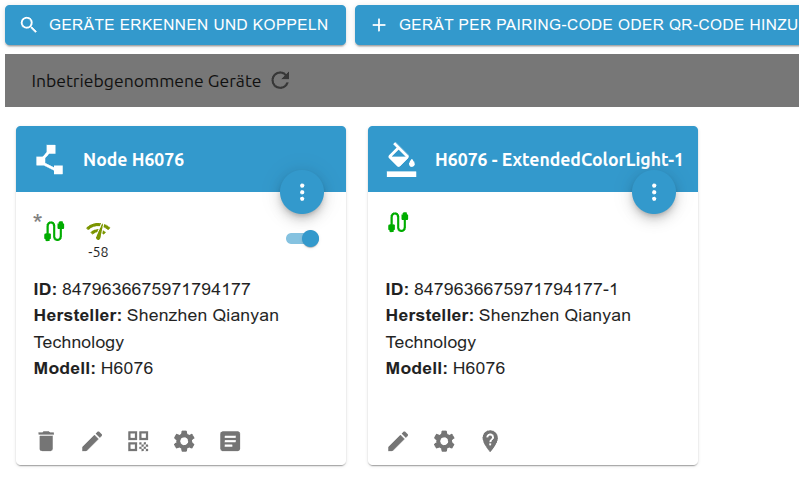Open three-dot menu on ExtendedColorLight-1 card
The width and height of the screenshot is (799, 497).
[x=654, y=191]
